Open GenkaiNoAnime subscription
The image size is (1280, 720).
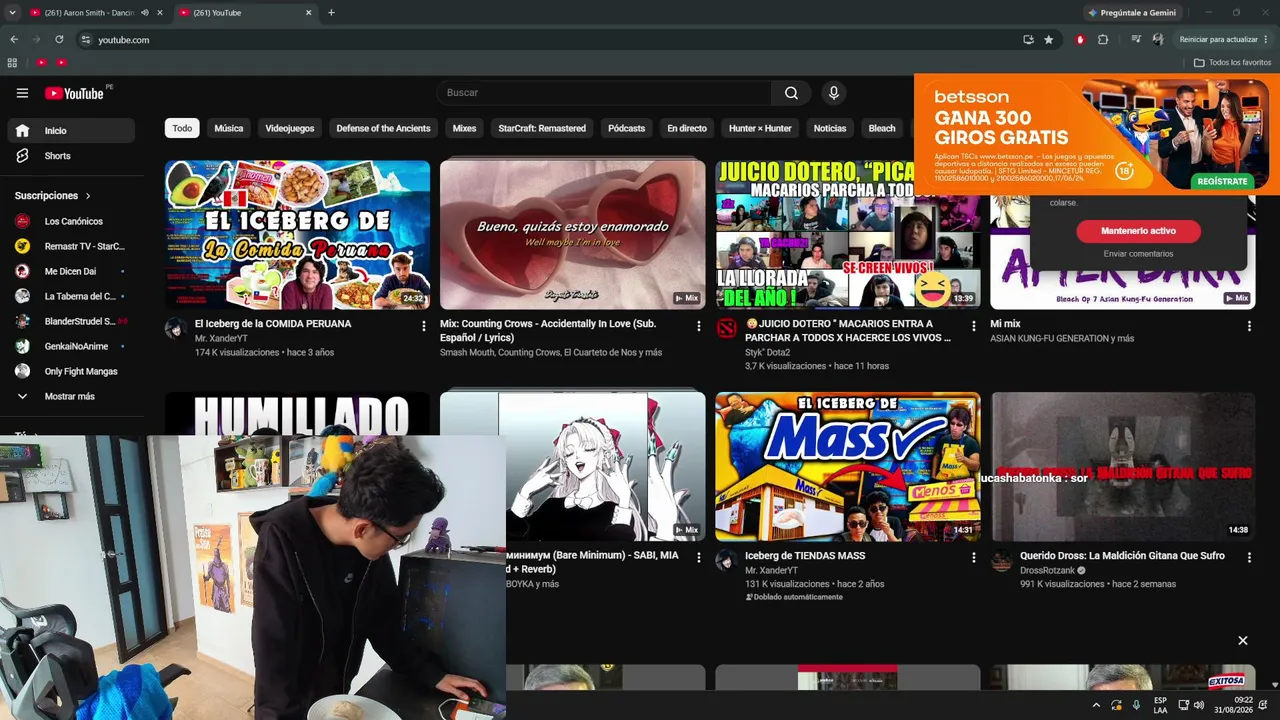(x=71, y=346)
